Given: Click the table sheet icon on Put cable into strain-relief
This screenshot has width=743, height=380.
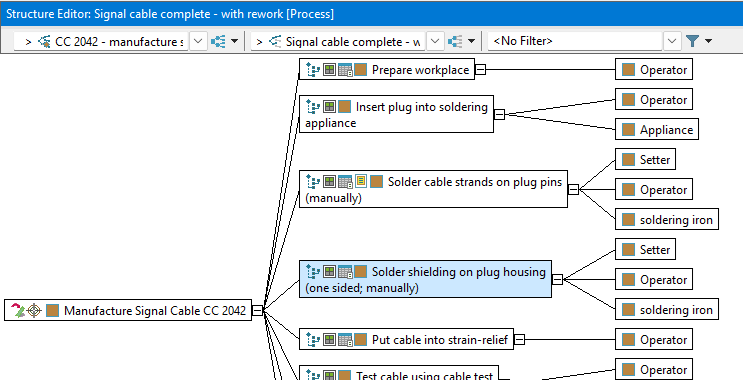Looking at the screenshot, I should [345, 340].
